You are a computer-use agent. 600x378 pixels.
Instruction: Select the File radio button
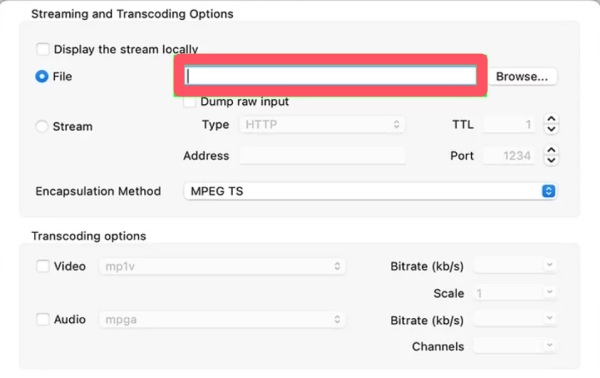(42, 77)
